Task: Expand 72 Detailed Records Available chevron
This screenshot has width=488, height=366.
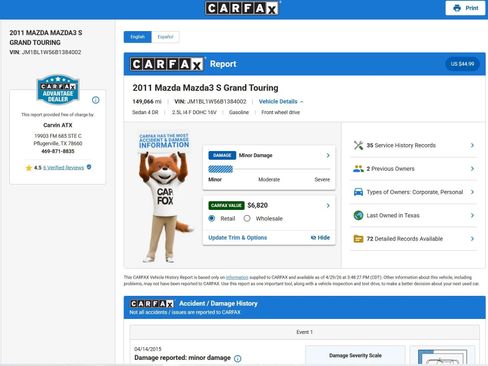Action: tap(472, 239)
